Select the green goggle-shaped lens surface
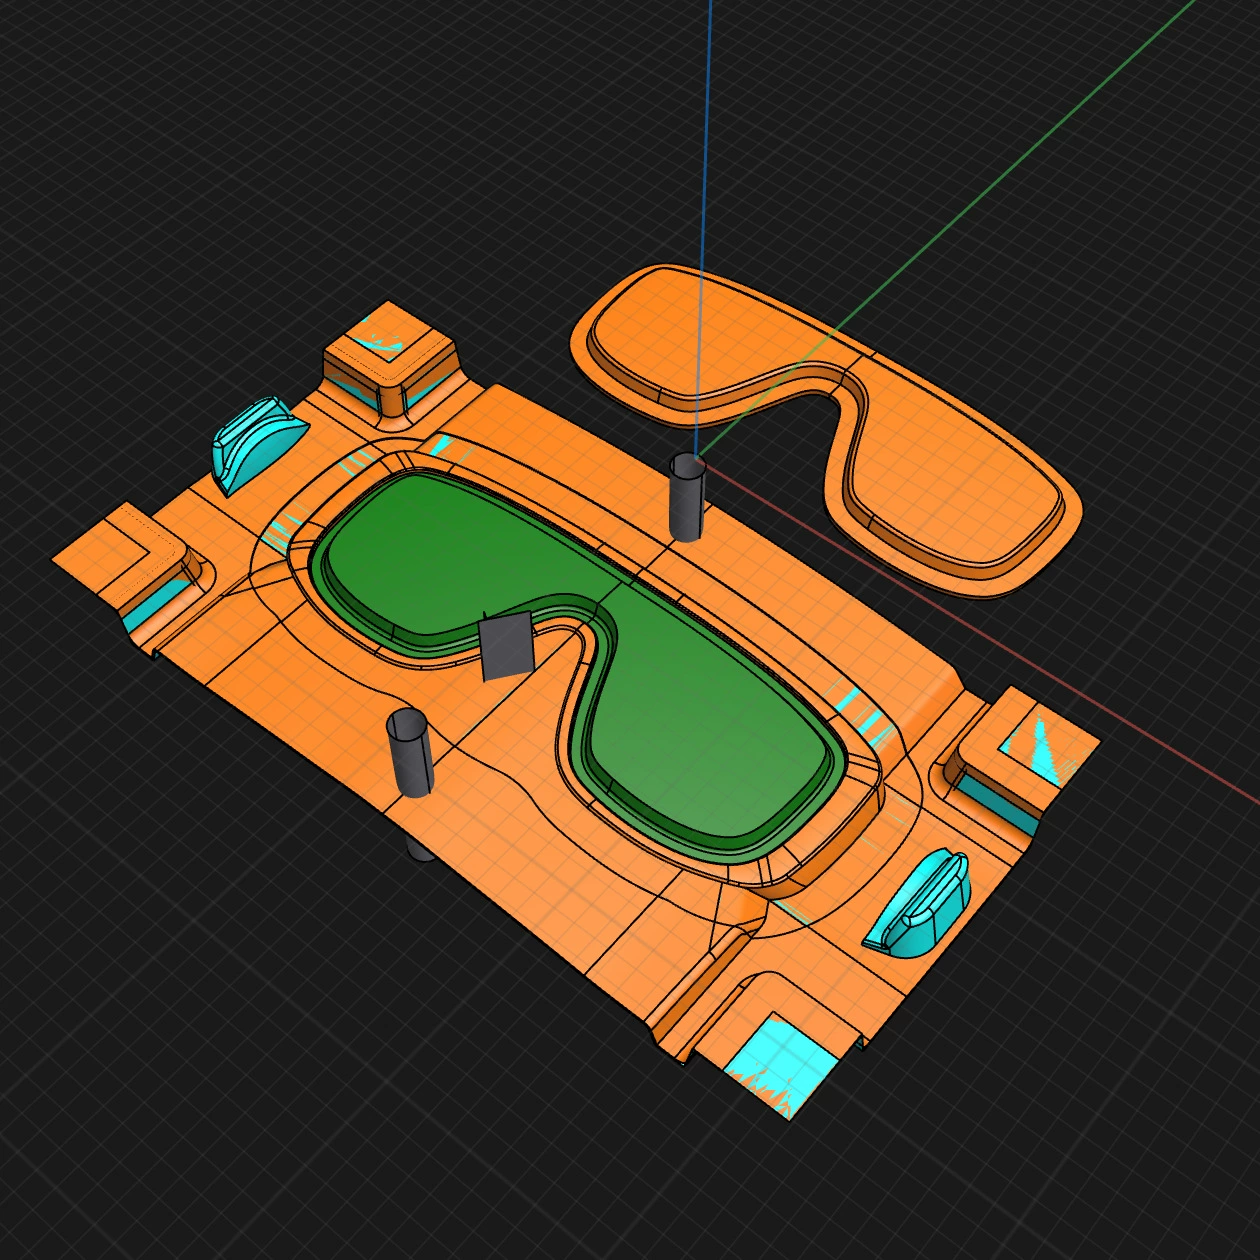 tap(580, 665)
